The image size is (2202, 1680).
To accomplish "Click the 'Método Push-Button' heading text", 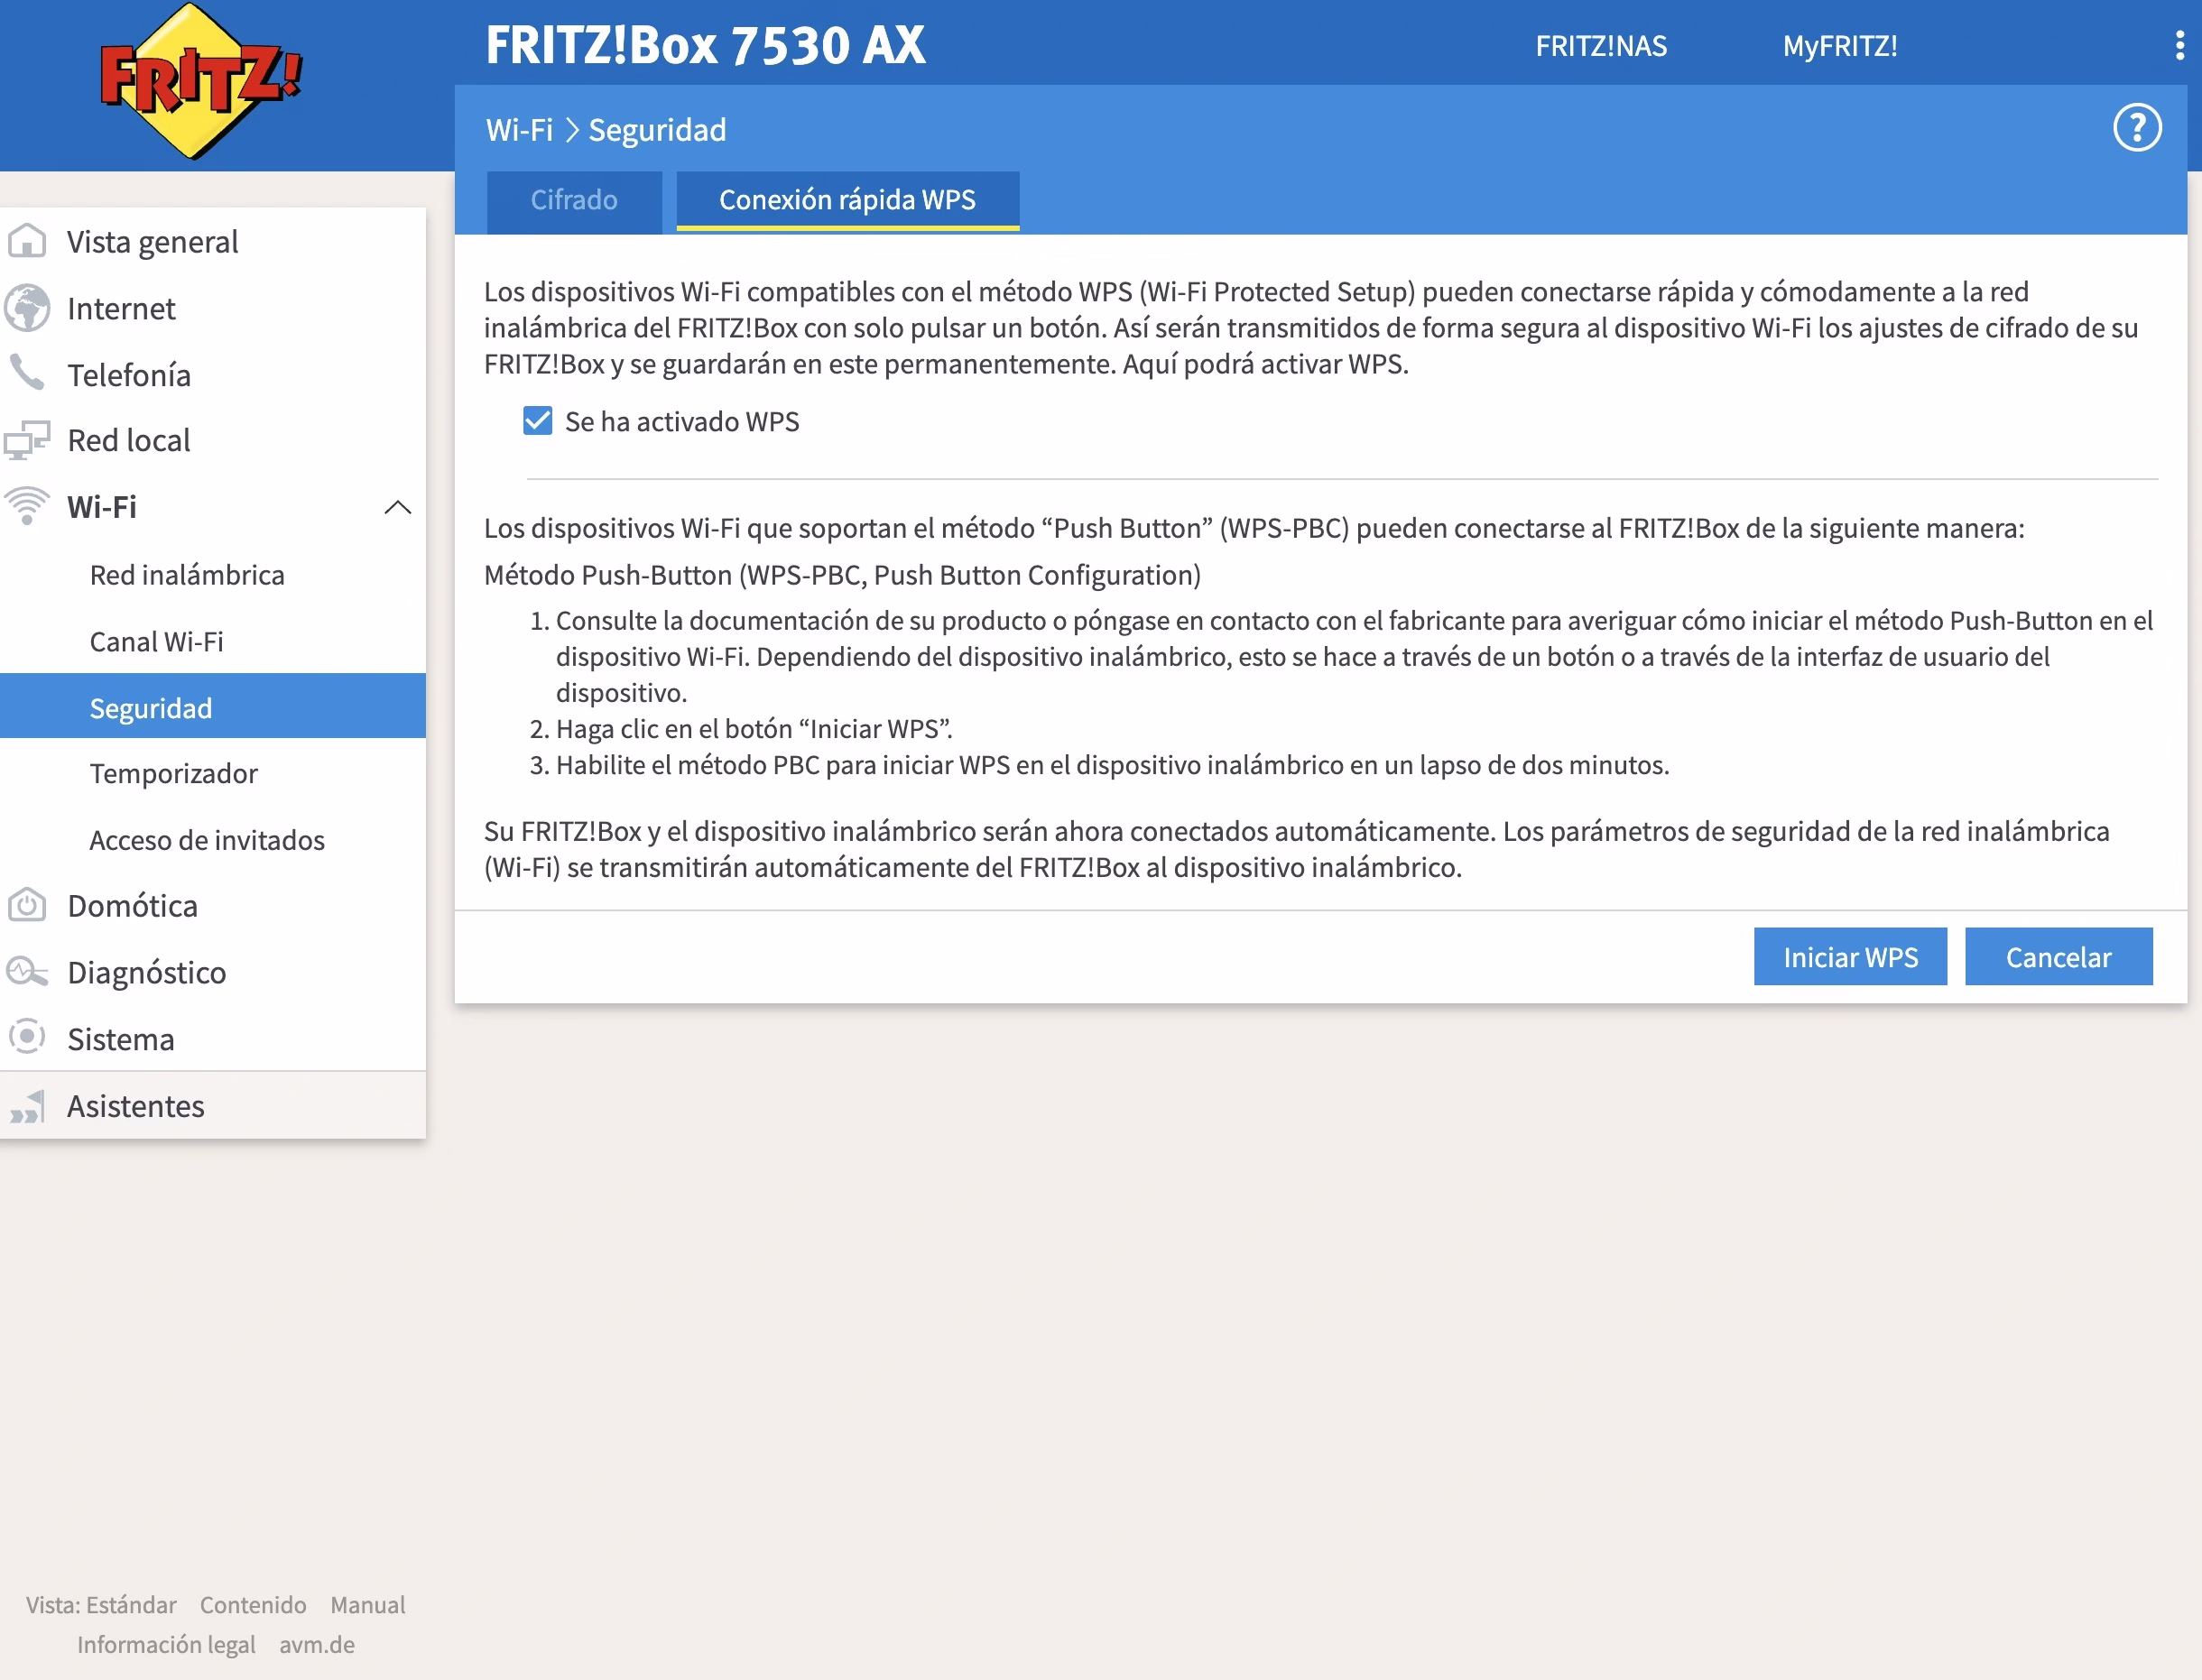I will tap(842, 575).
